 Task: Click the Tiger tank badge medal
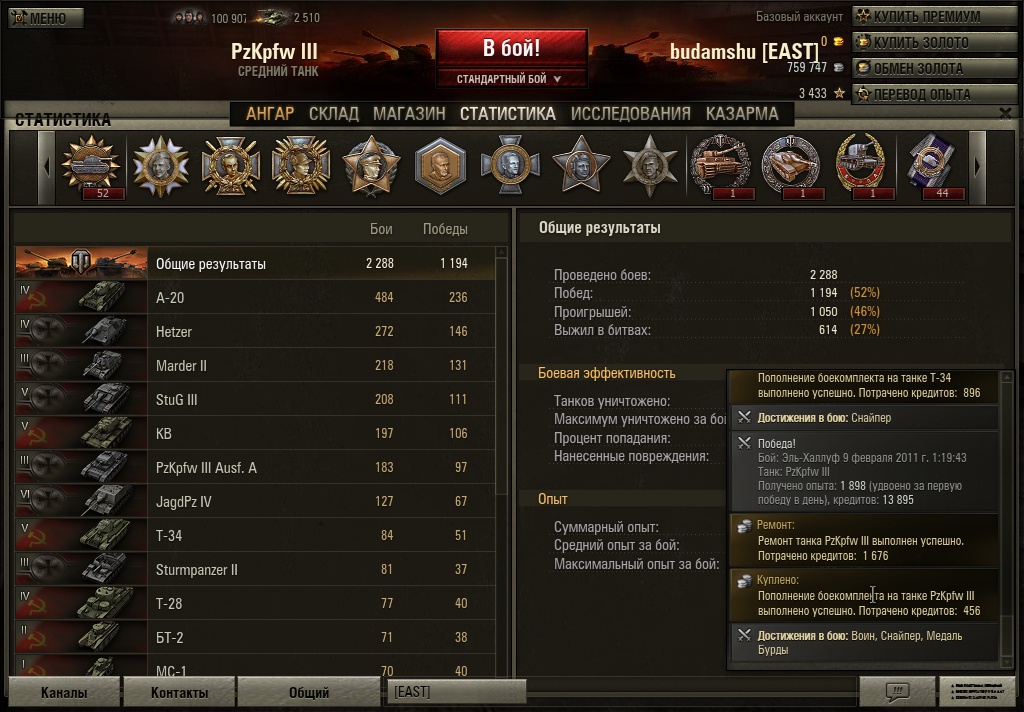tap(722, 166)
